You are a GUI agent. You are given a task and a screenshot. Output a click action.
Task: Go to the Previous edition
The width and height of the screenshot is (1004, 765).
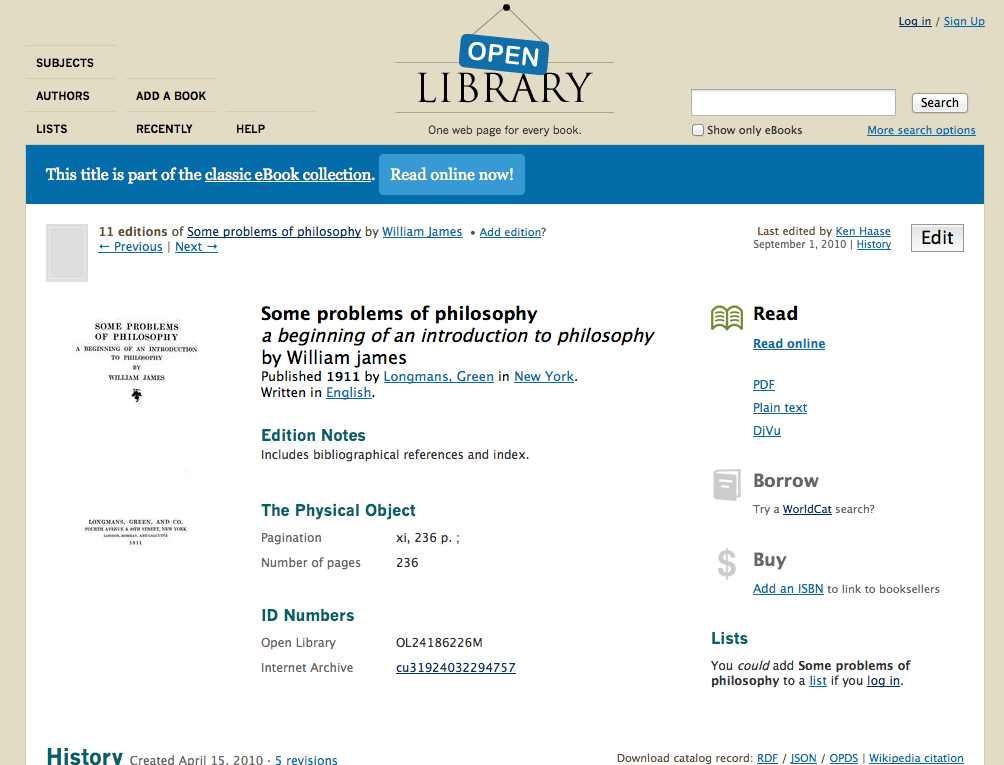pyautogui.click(x=131, y=247)
